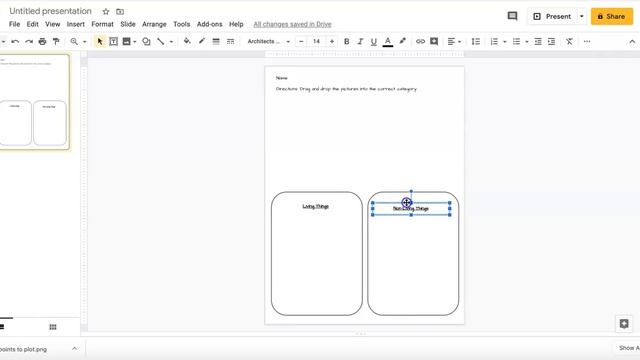The height and width of the screenshot is (360, 640).
Task: Open the Text color picker
Action: [x=388, y=42]
